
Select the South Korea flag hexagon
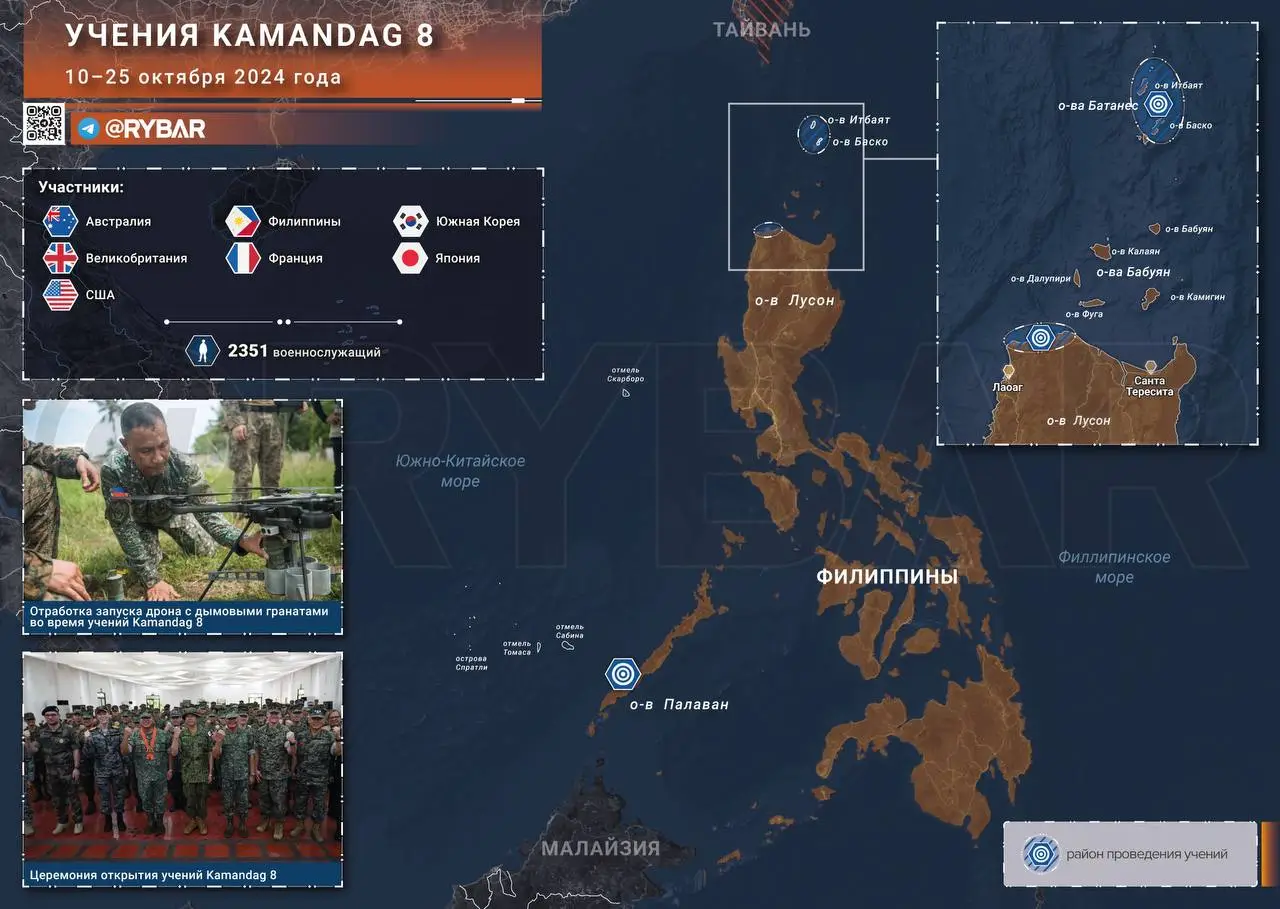tap(410, 221)
